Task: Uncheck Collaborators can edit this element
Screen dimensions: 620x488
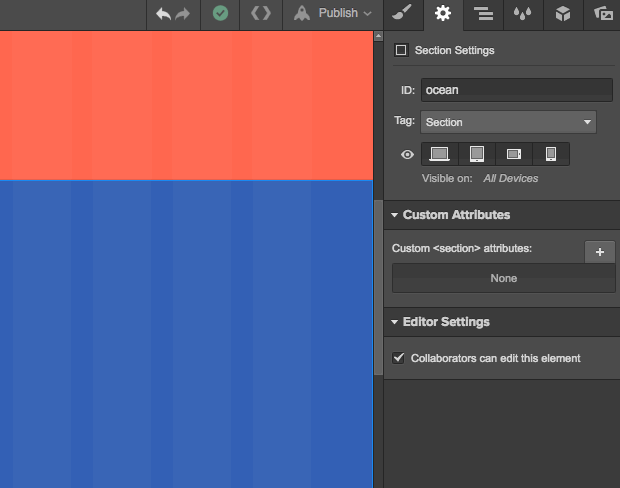Action: point(399,357)
